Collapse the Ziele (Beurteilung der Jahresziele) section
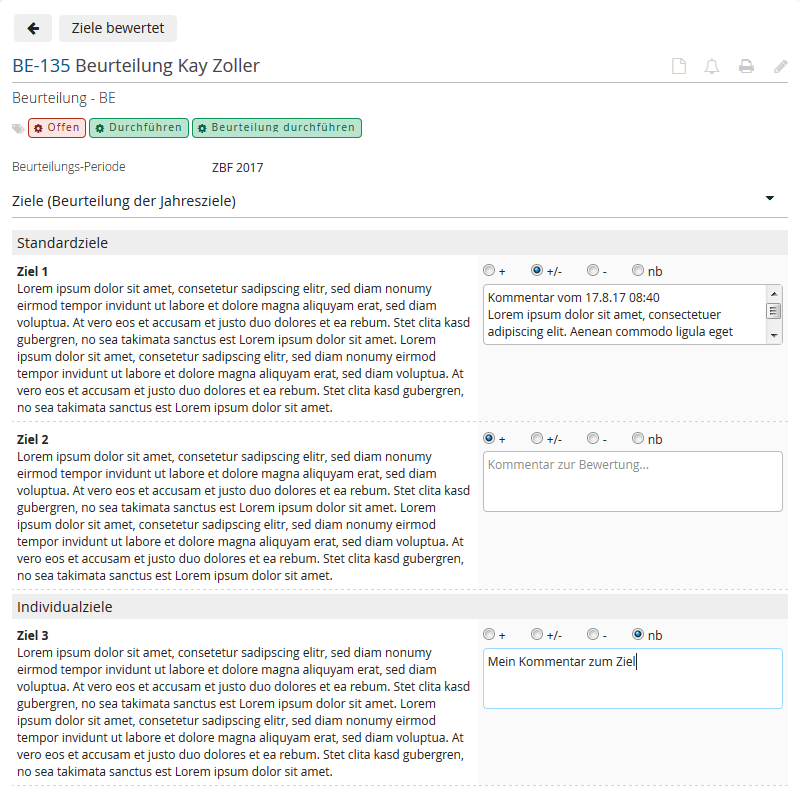 click(x=770, y=199)
